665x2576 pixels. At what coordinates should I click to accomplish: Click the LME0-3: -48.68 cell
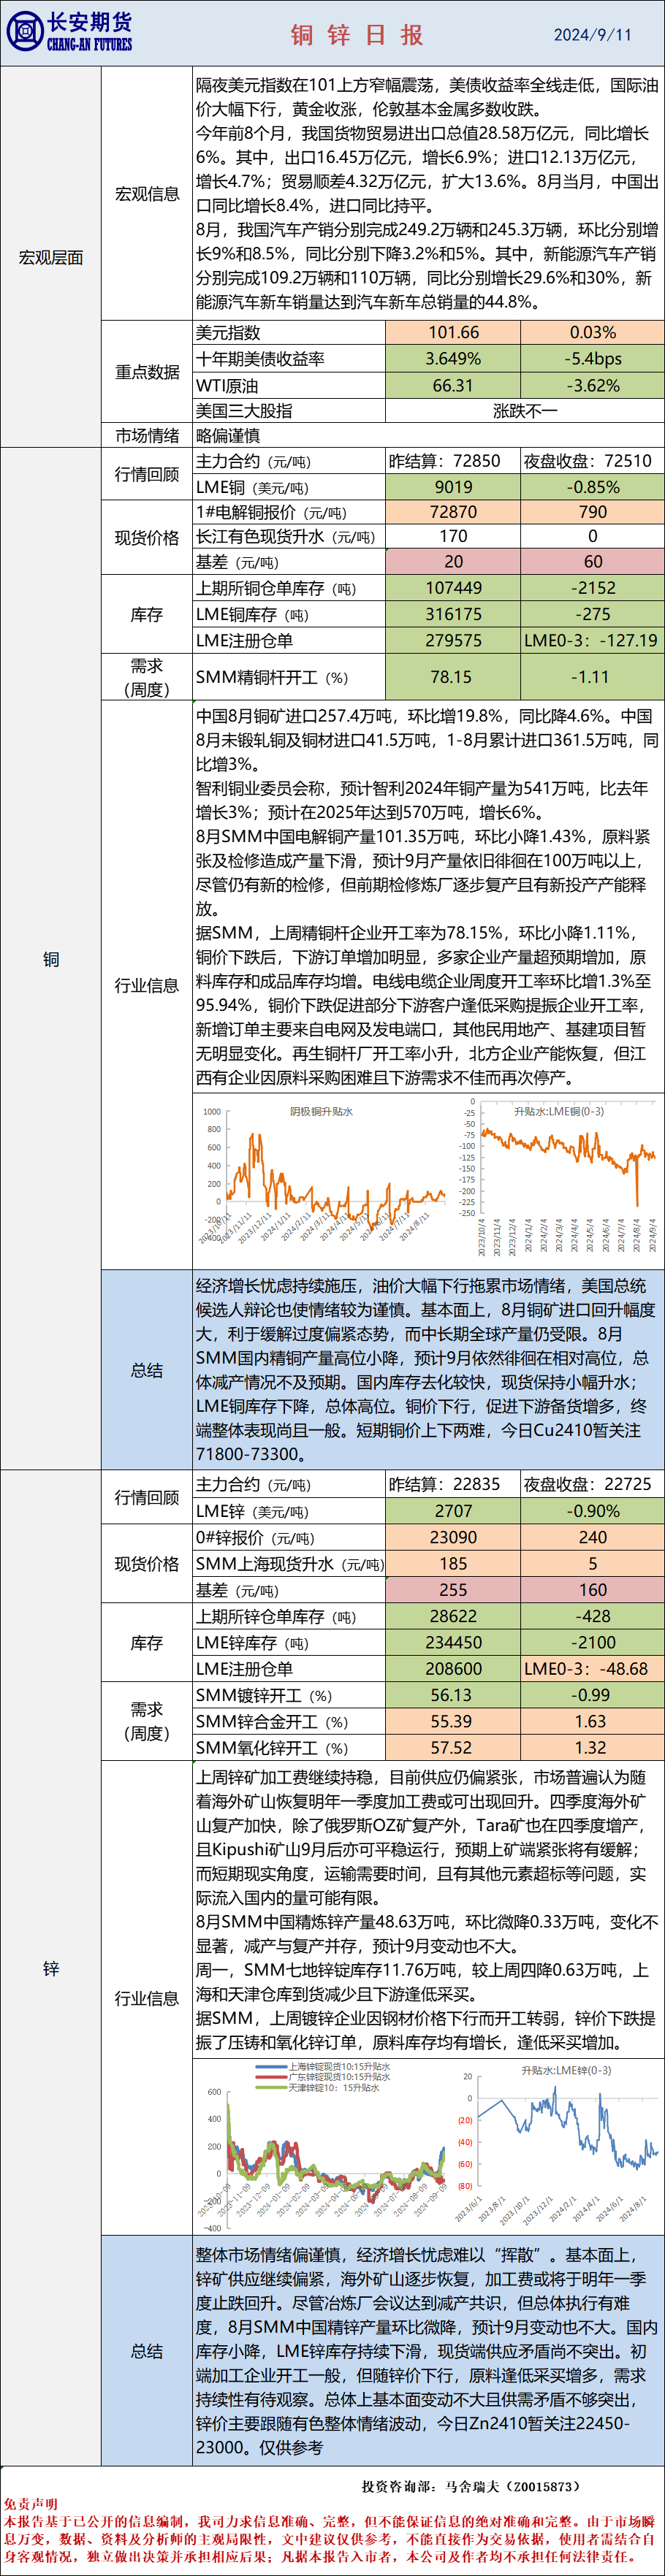tap(592, 1668)
